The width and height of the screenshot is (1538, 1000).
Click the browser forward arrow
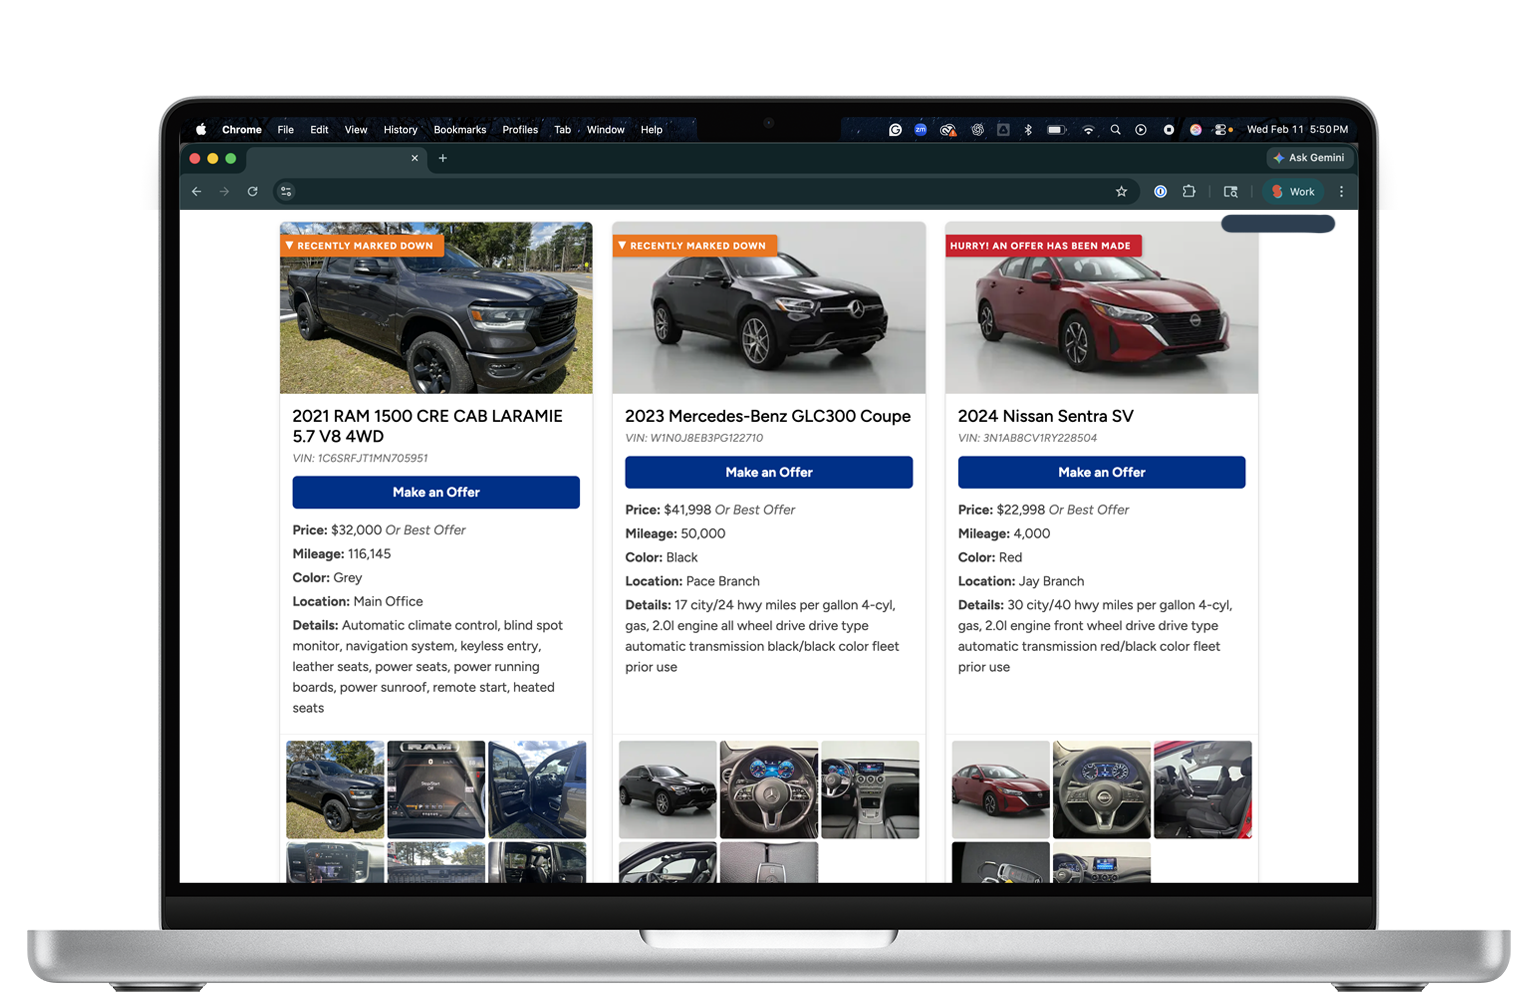pos(224,192)
